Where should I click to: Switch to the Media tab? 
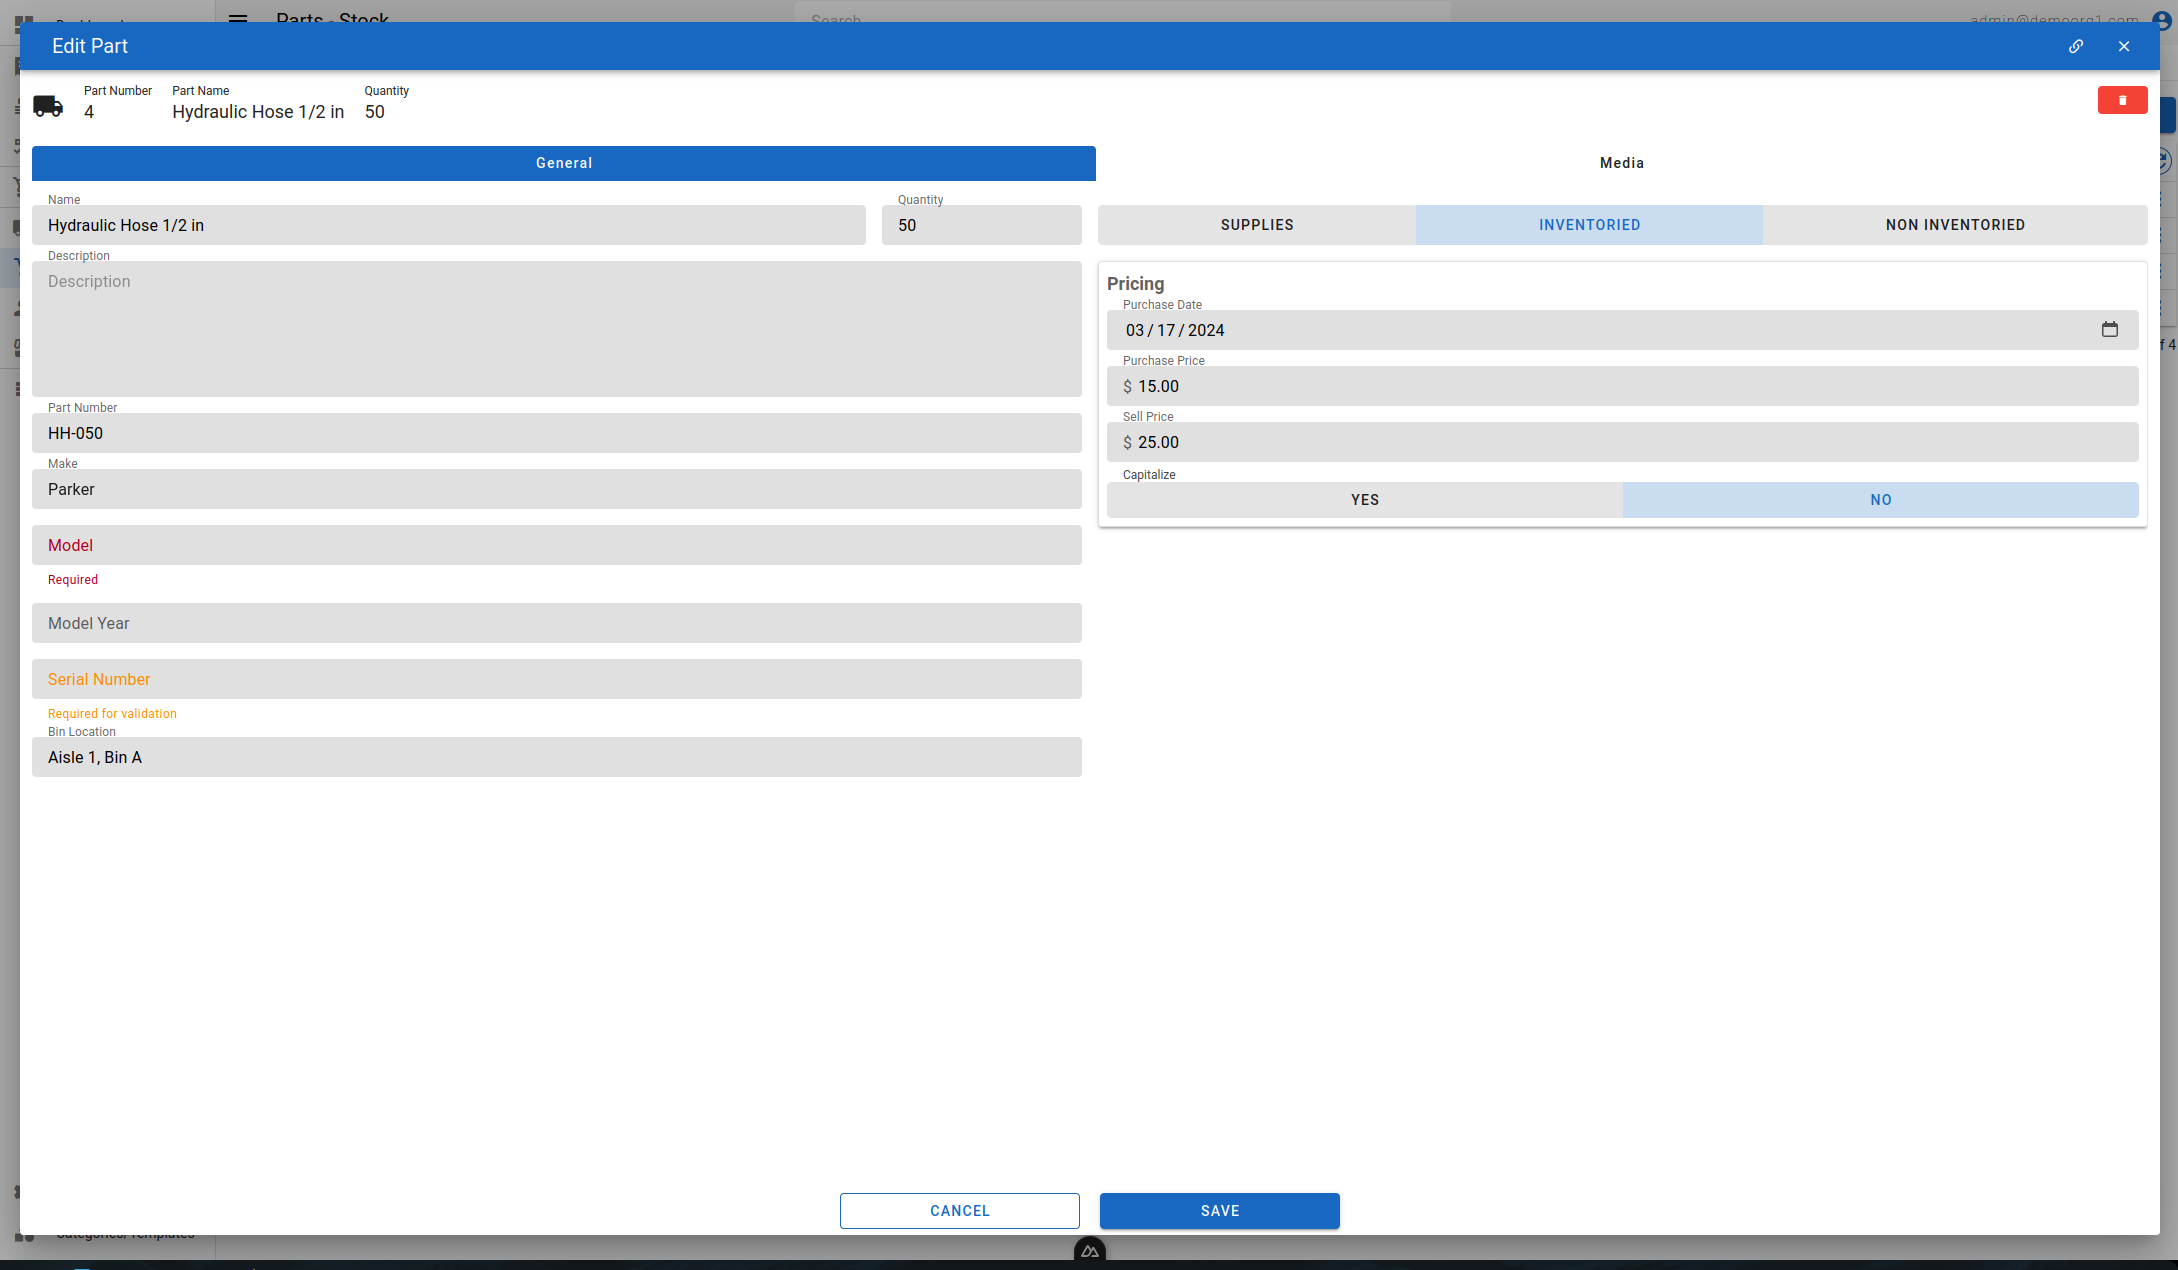click(x=1621, y=163)
